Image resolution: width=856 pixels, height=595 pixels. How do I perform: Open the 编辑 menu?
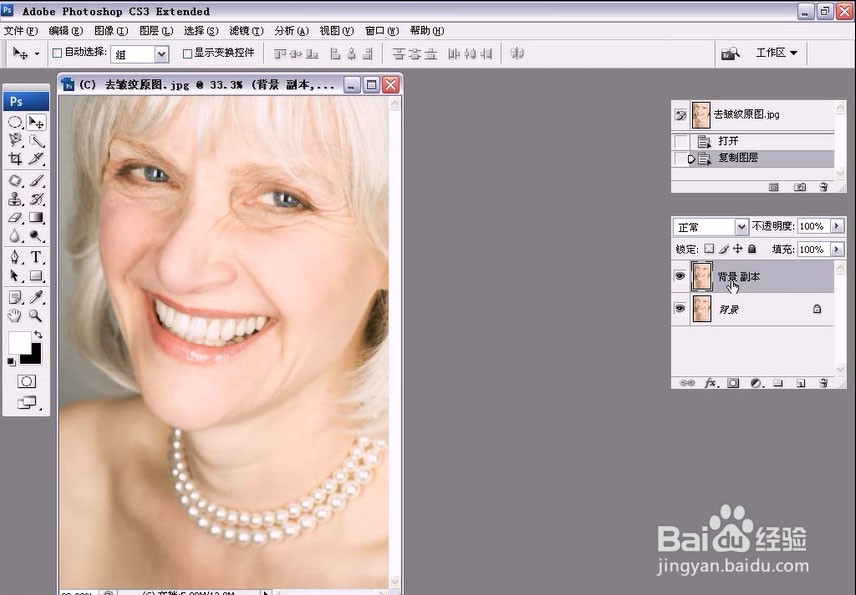point(66,31)
